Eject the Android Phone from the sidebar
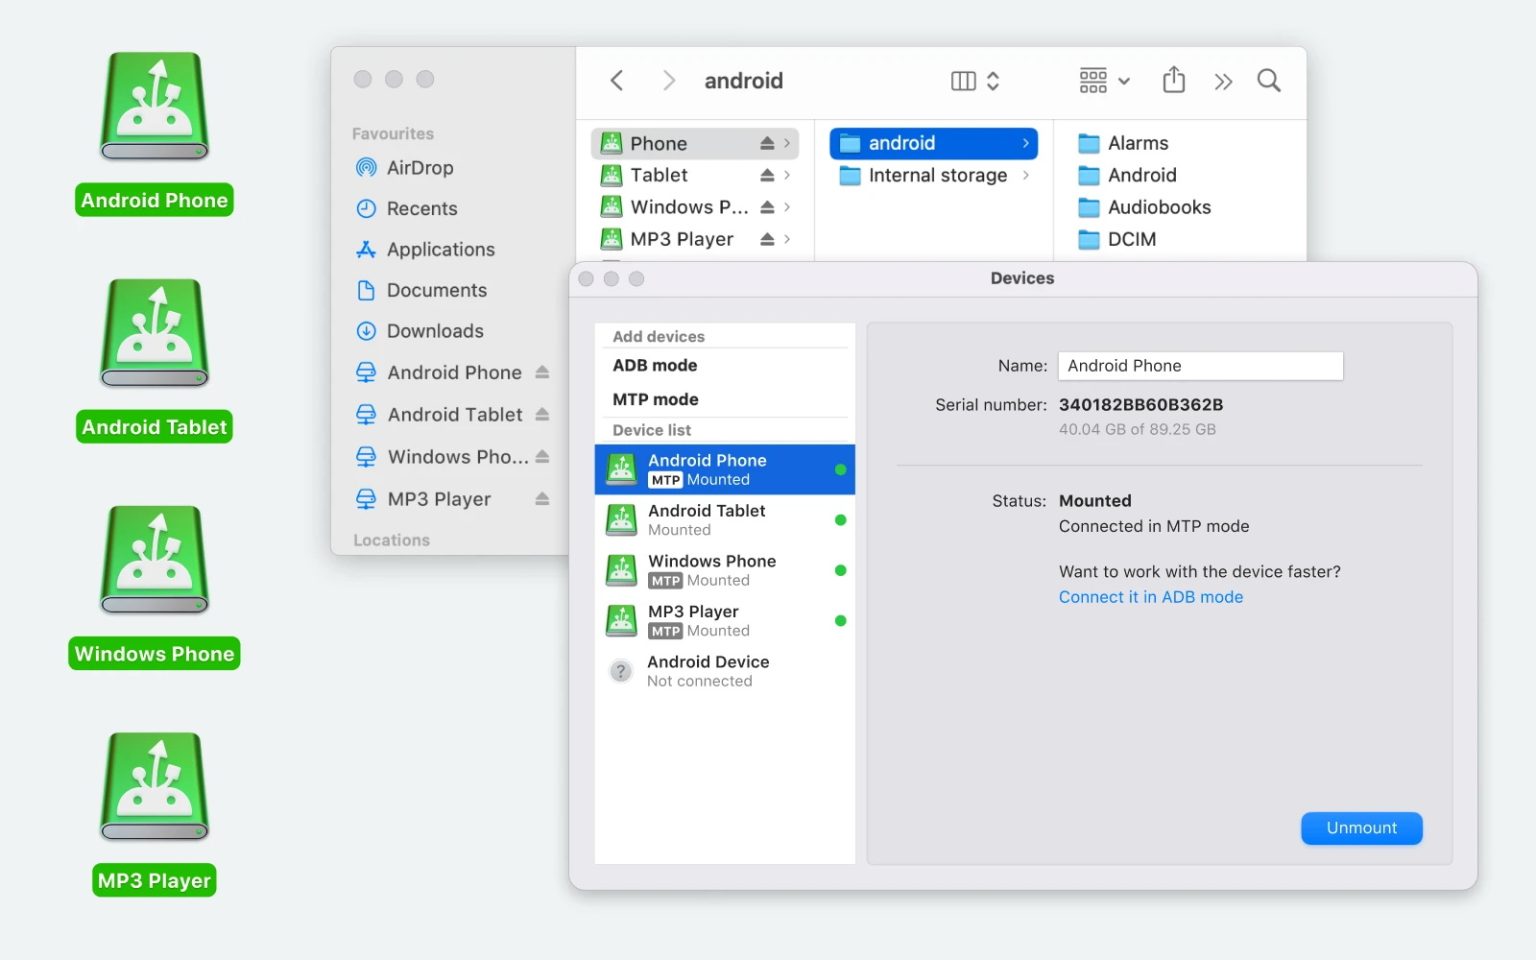The image size is (1536, 960). coord(545,372)
